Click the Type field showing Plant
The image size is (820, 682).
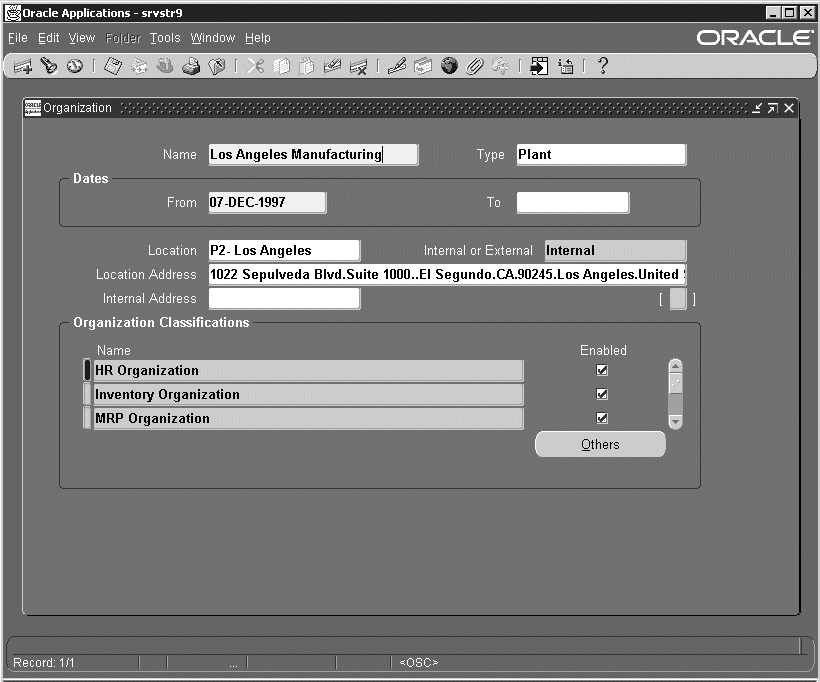coord(601,155)
